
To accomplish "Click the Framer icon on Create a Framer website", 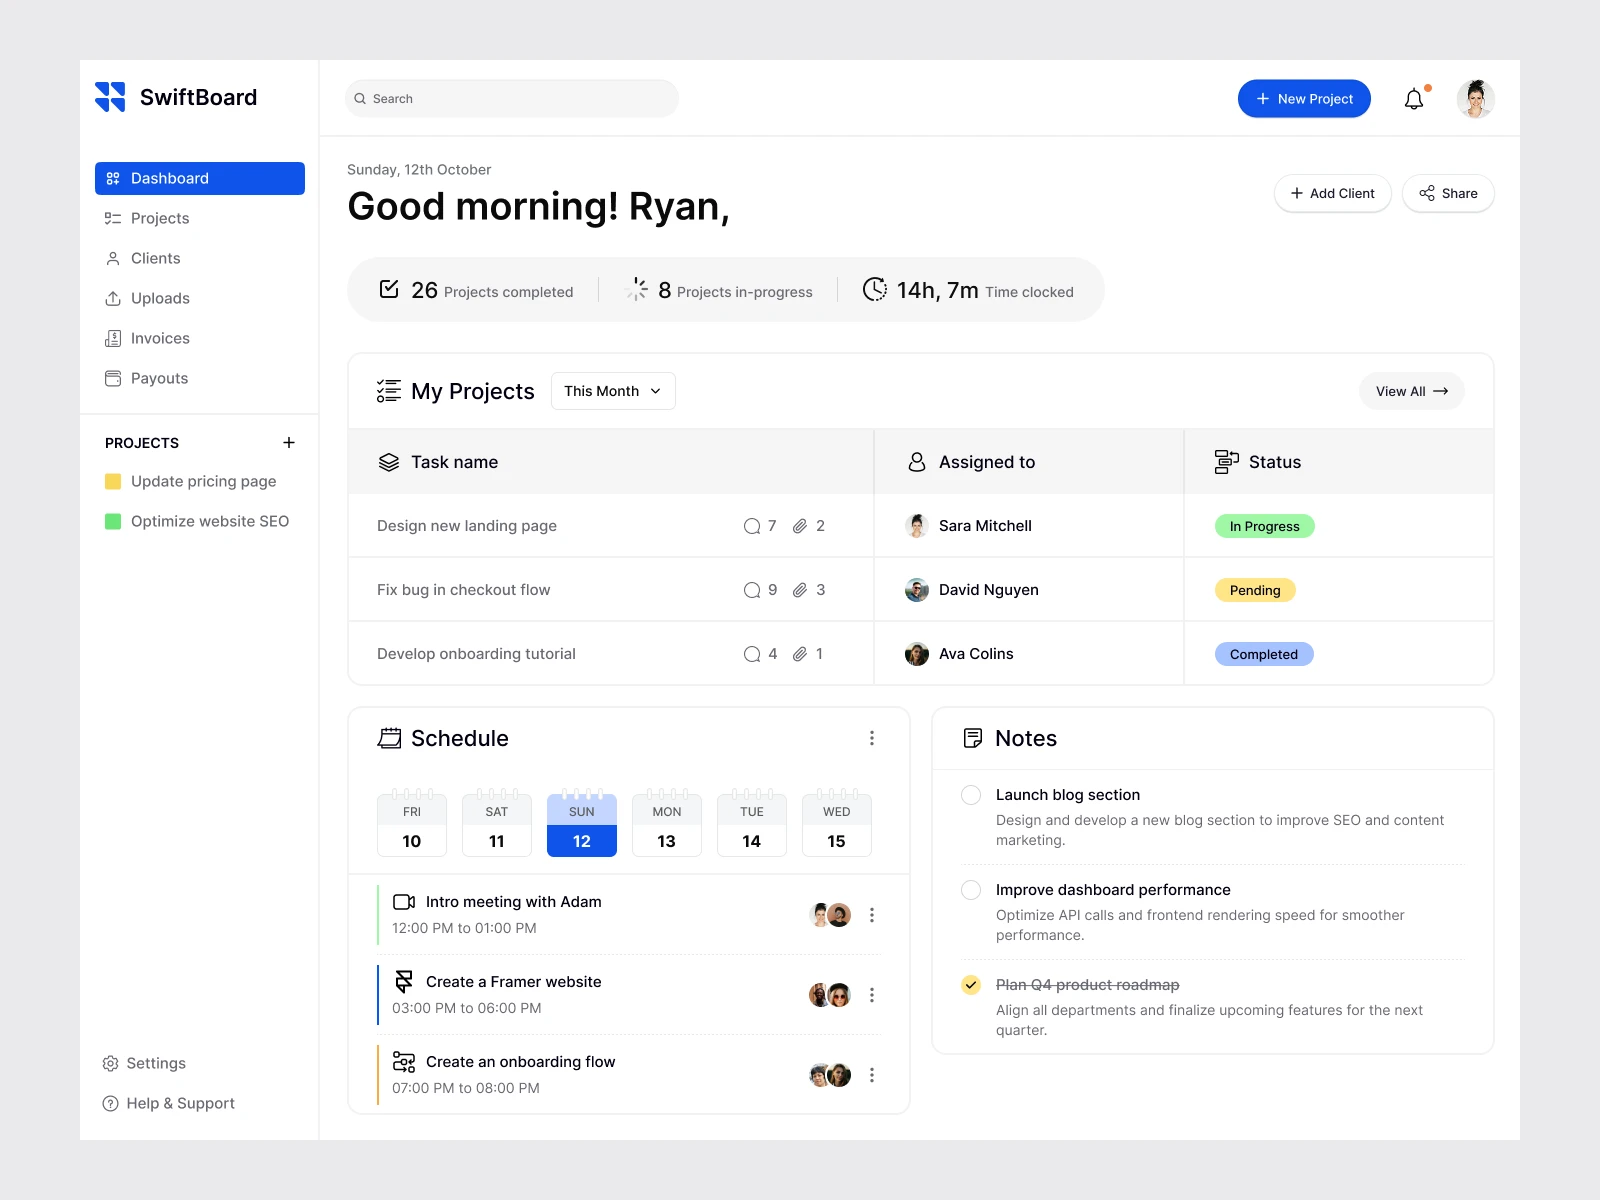I will tap(404, 982).
